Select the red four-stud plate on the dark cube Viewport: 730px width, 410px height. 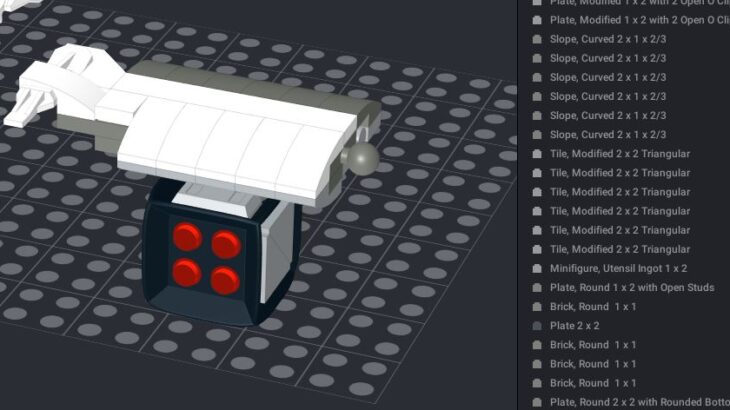(207, 259)
